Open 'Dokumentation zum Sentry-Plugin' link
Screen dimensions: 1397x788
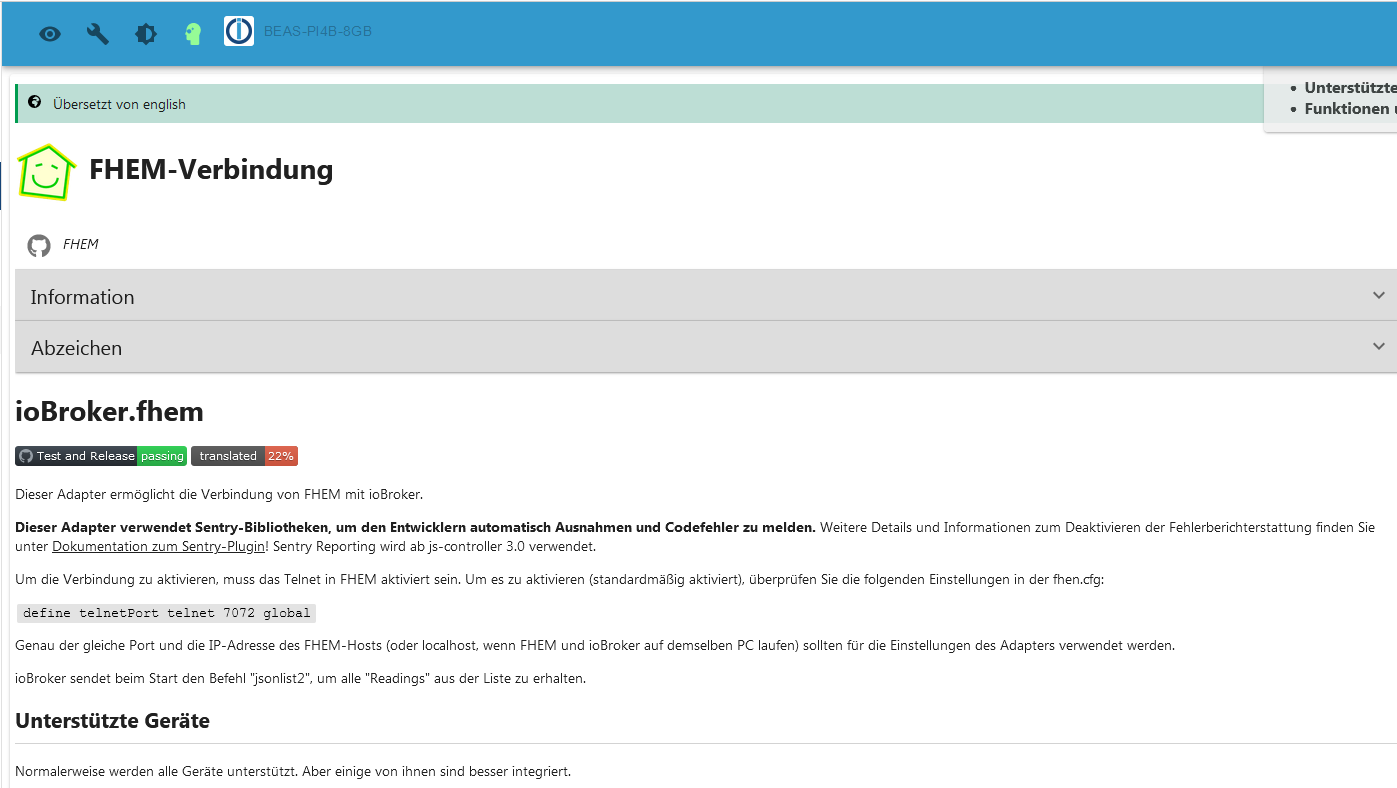[x=158, y=546]
